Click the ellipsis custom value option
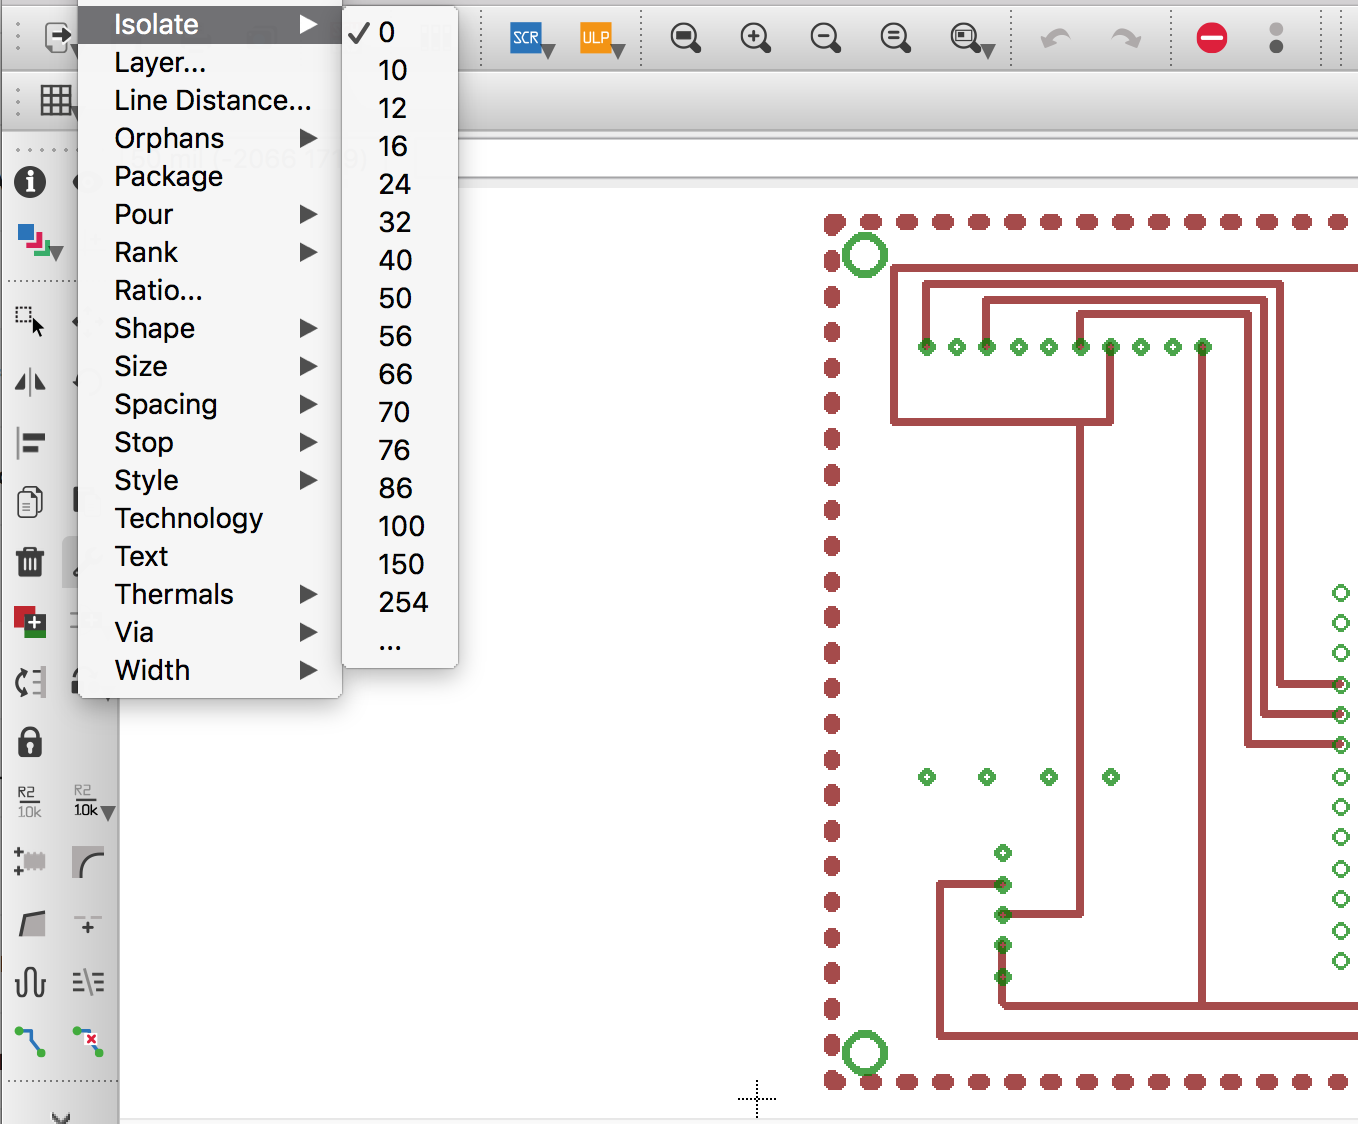Image resolution: width=1358 pixels, height=1124 pixels. pyautogui.click(x=390, y=644)
